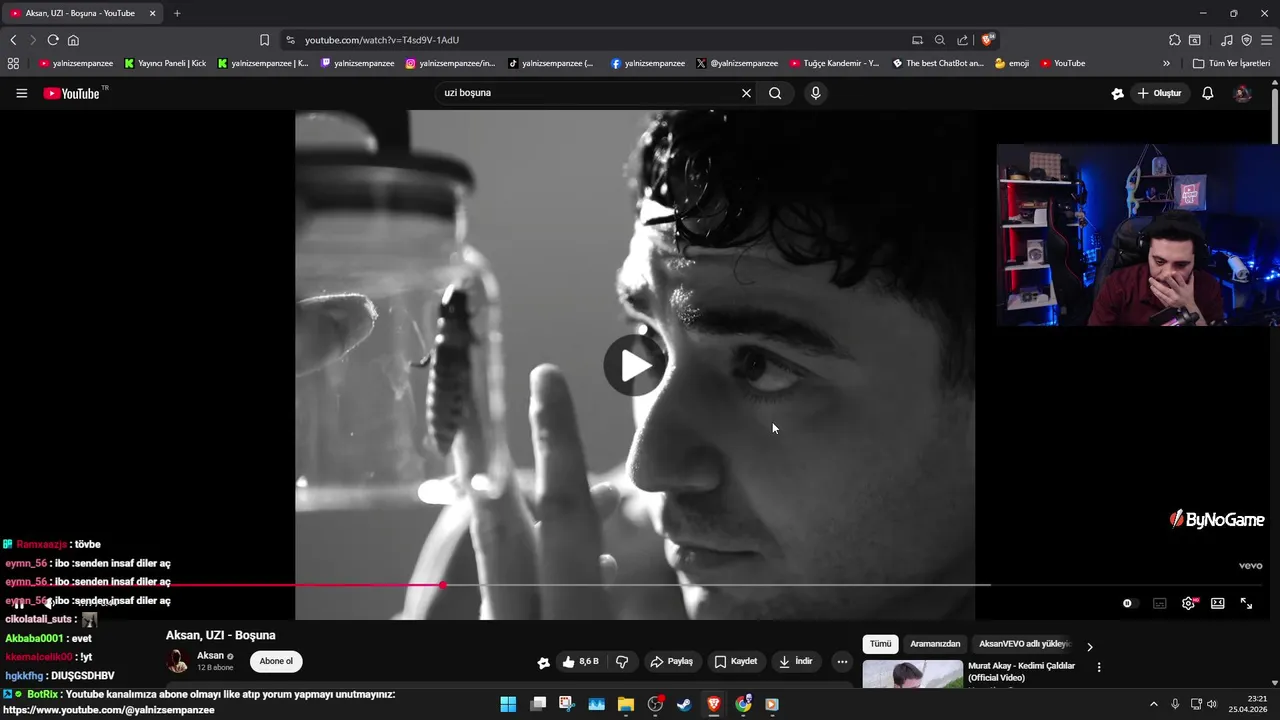Enter fullscreen mode in the player
This screenshot has height=720, width=1280.
coord(1246,603)
